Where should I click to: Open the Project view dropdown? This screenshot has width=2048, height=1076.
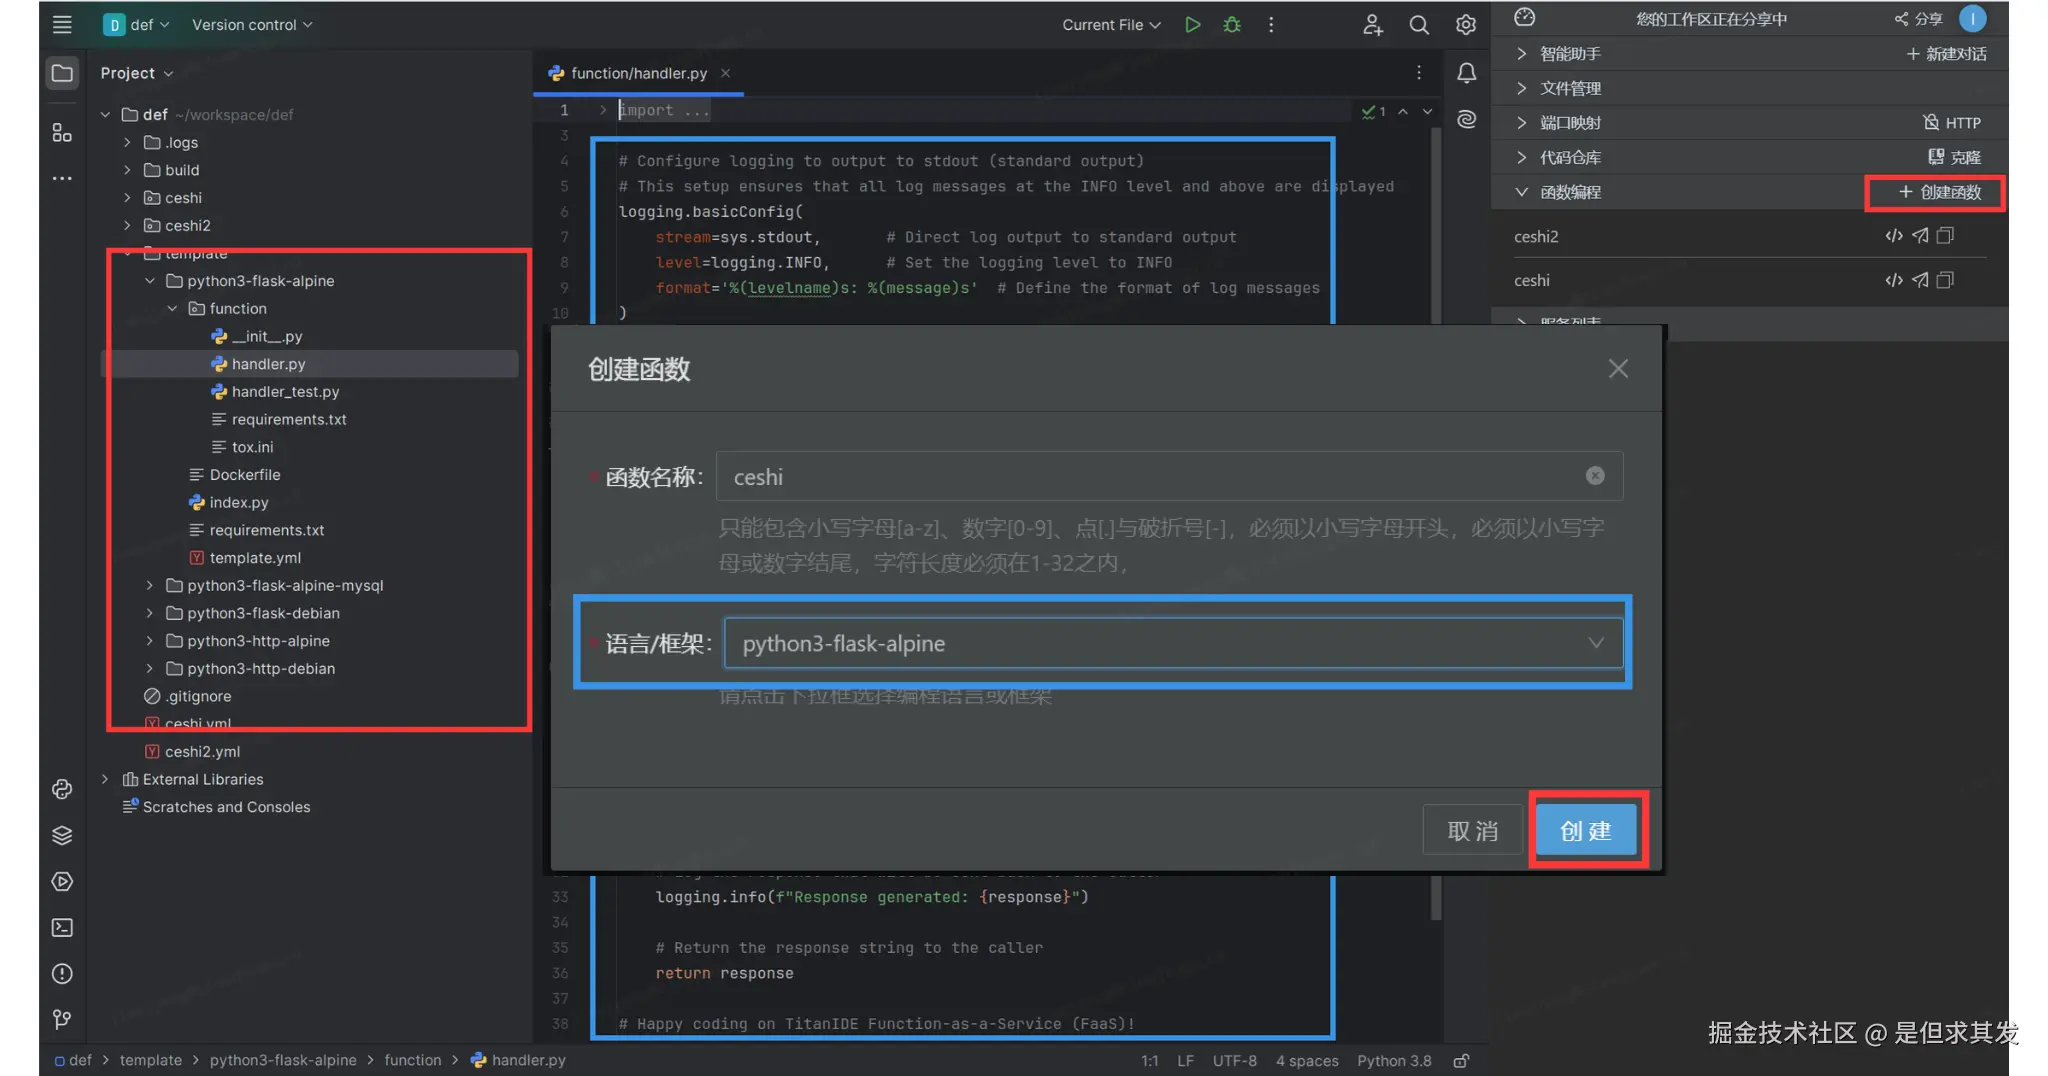click(x=137, y=73)
